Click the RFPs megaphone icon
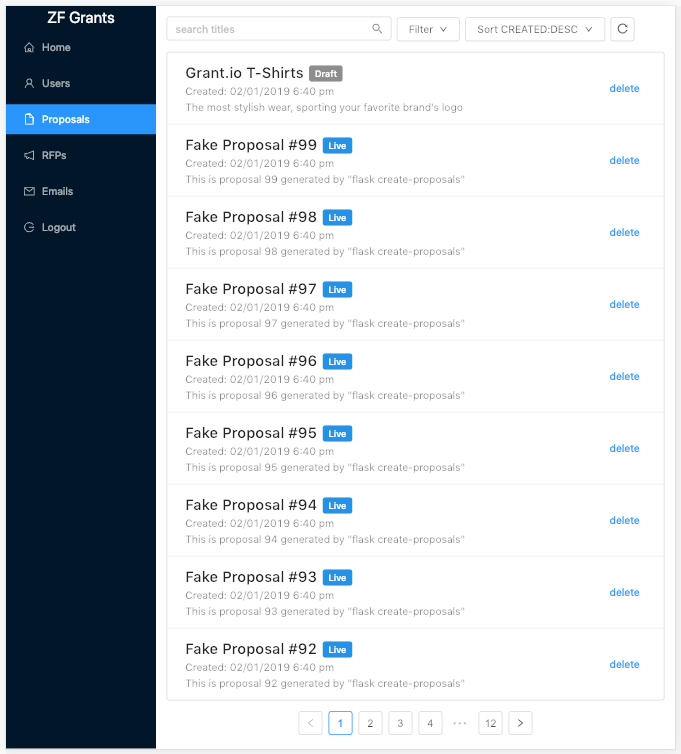681x754 pixels. 29,155
